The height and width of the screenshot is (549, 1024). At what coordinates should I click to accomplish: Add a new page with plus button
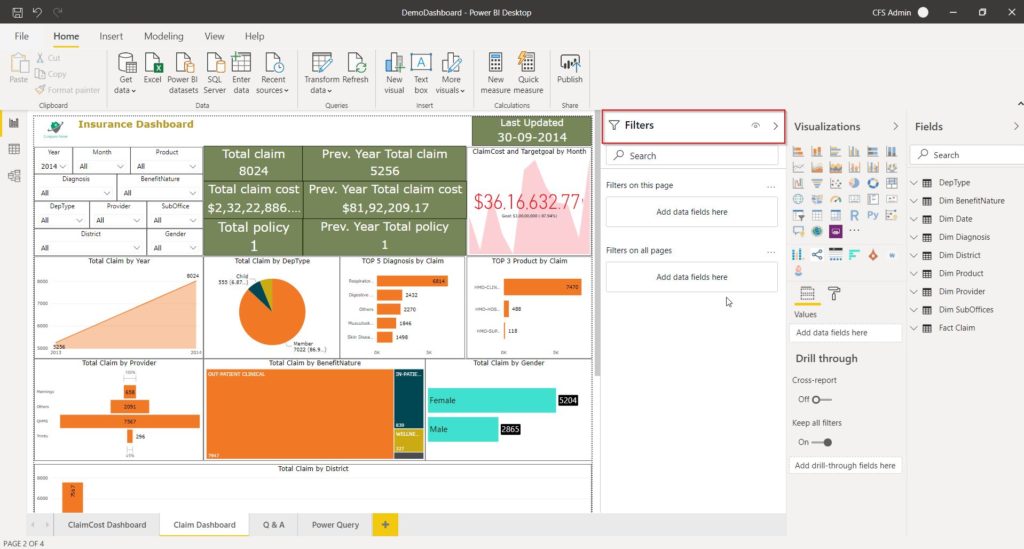pos(384,524)
